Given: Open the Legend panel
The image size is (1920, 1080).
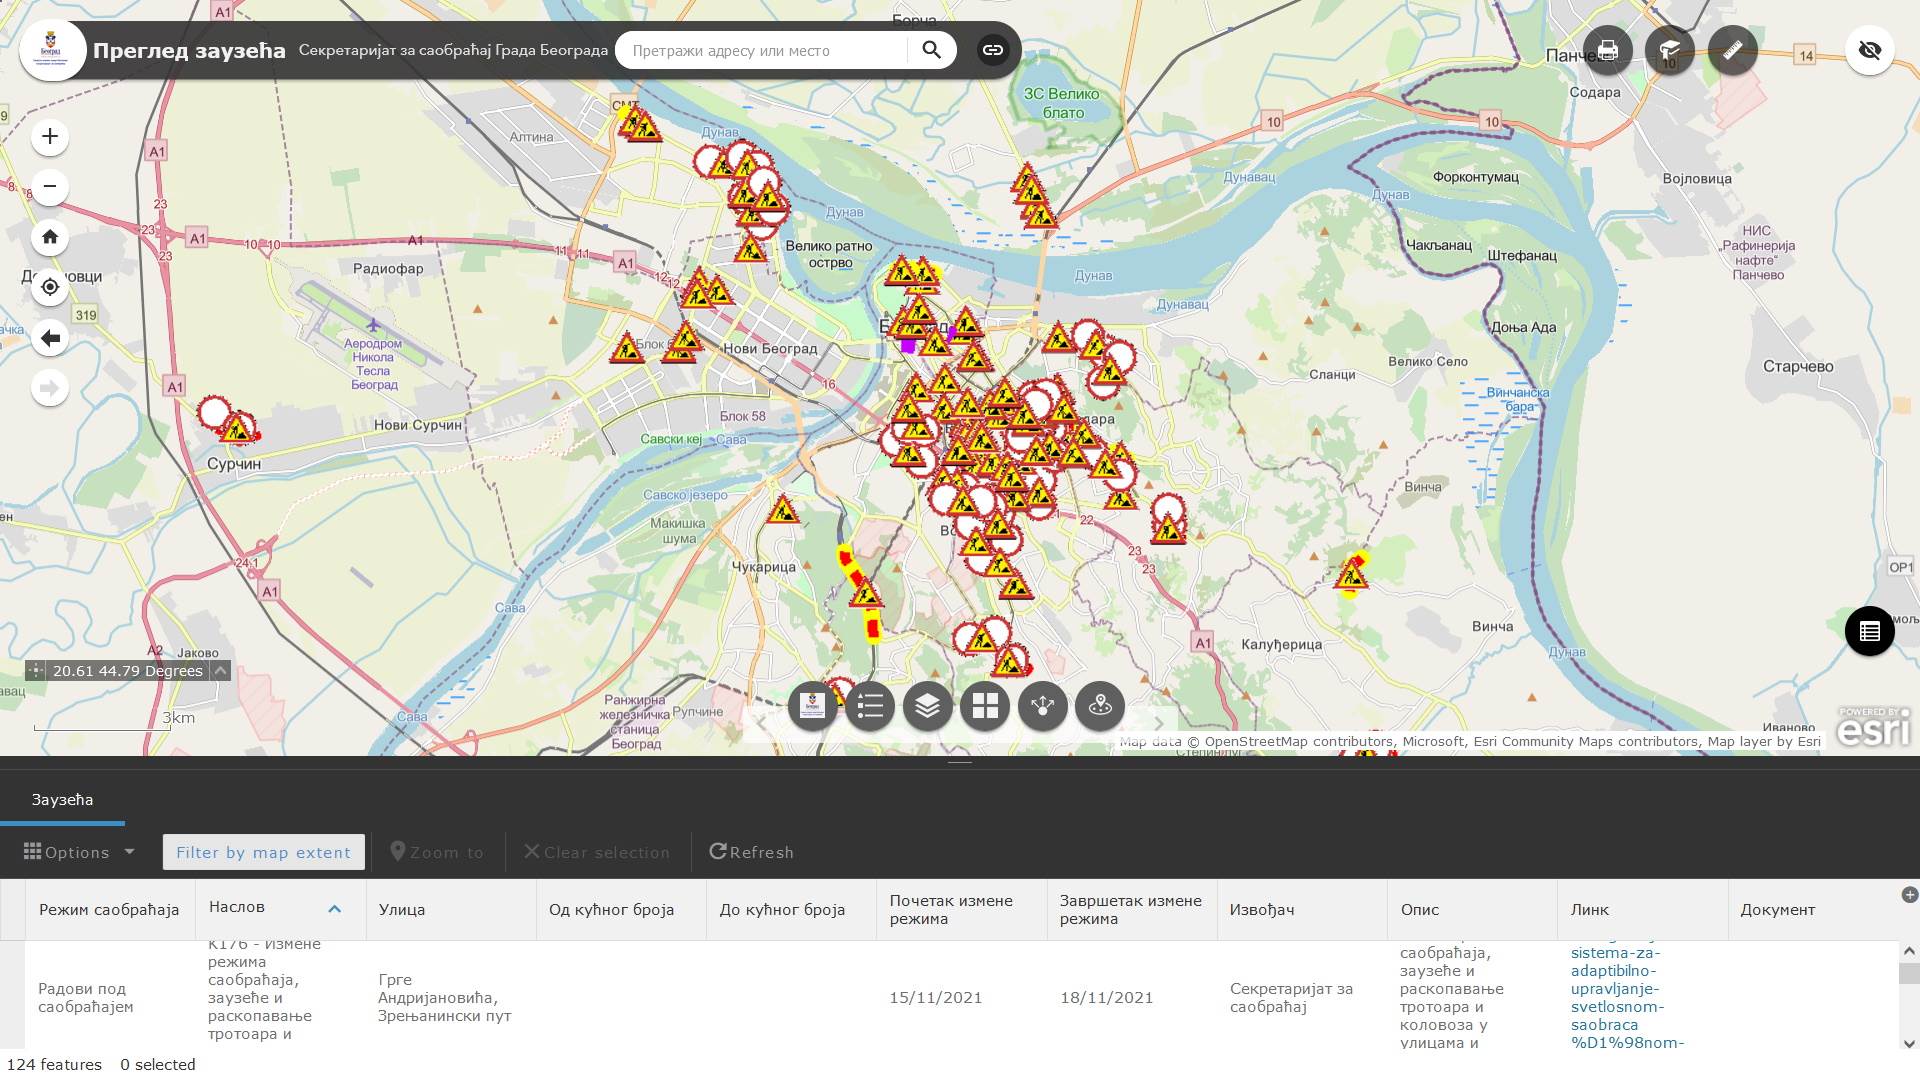Looking at the screenshot, I should click(x=870, y=706).
